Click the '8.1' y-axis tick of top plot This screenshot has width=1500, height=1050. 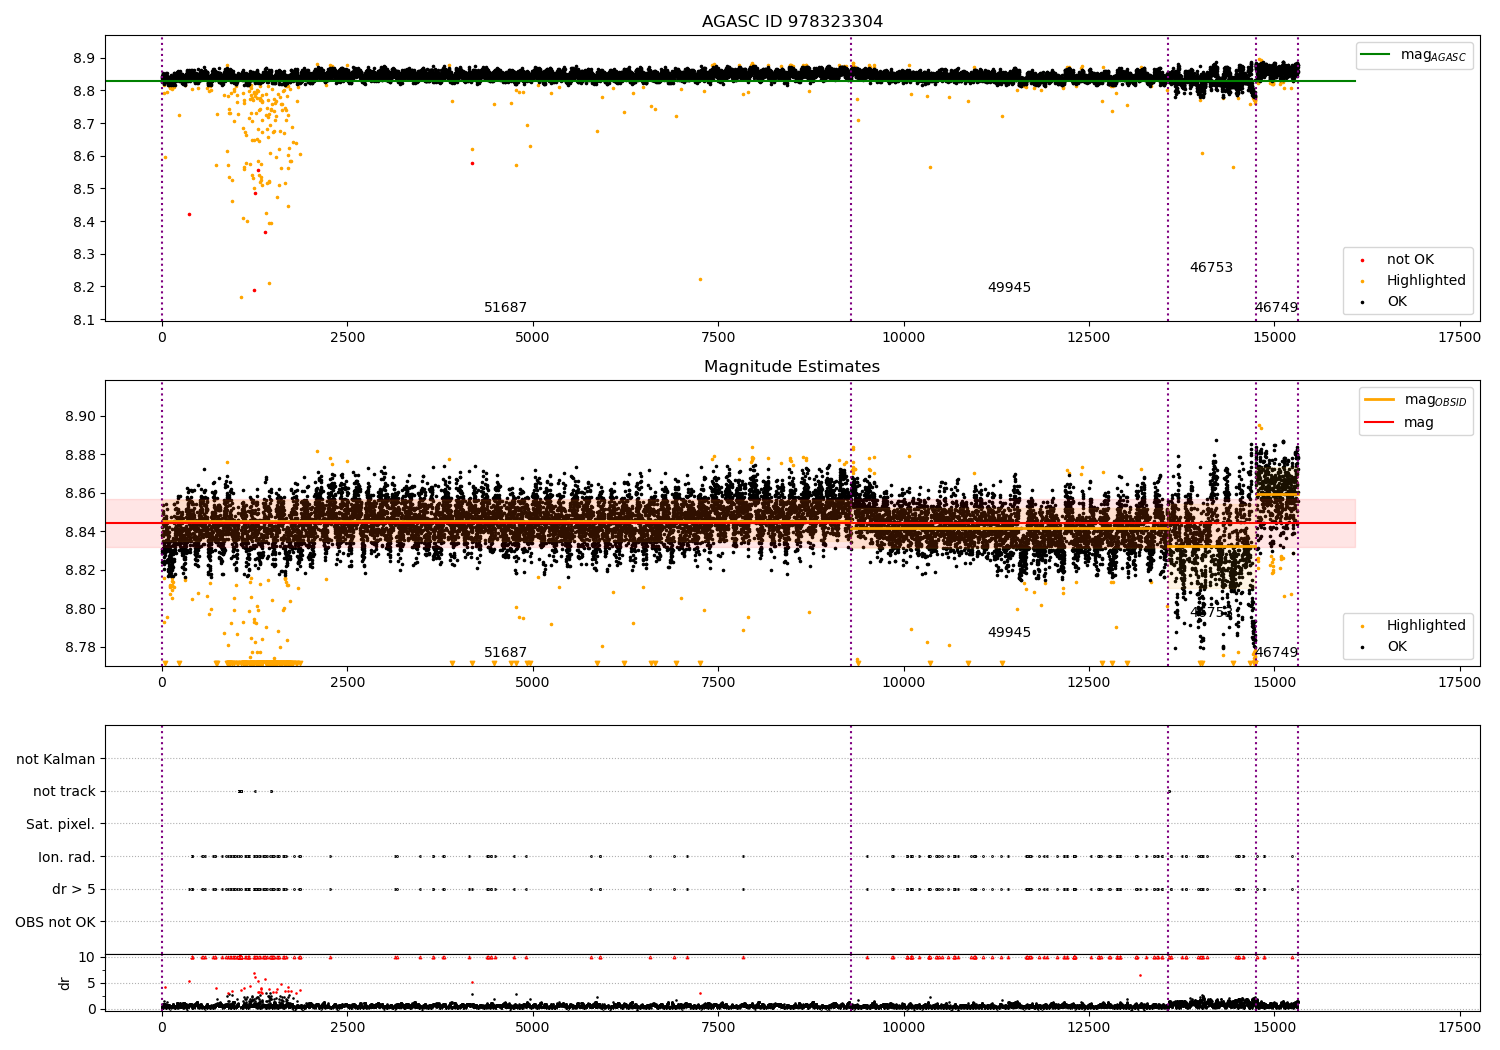pos(85,320)
